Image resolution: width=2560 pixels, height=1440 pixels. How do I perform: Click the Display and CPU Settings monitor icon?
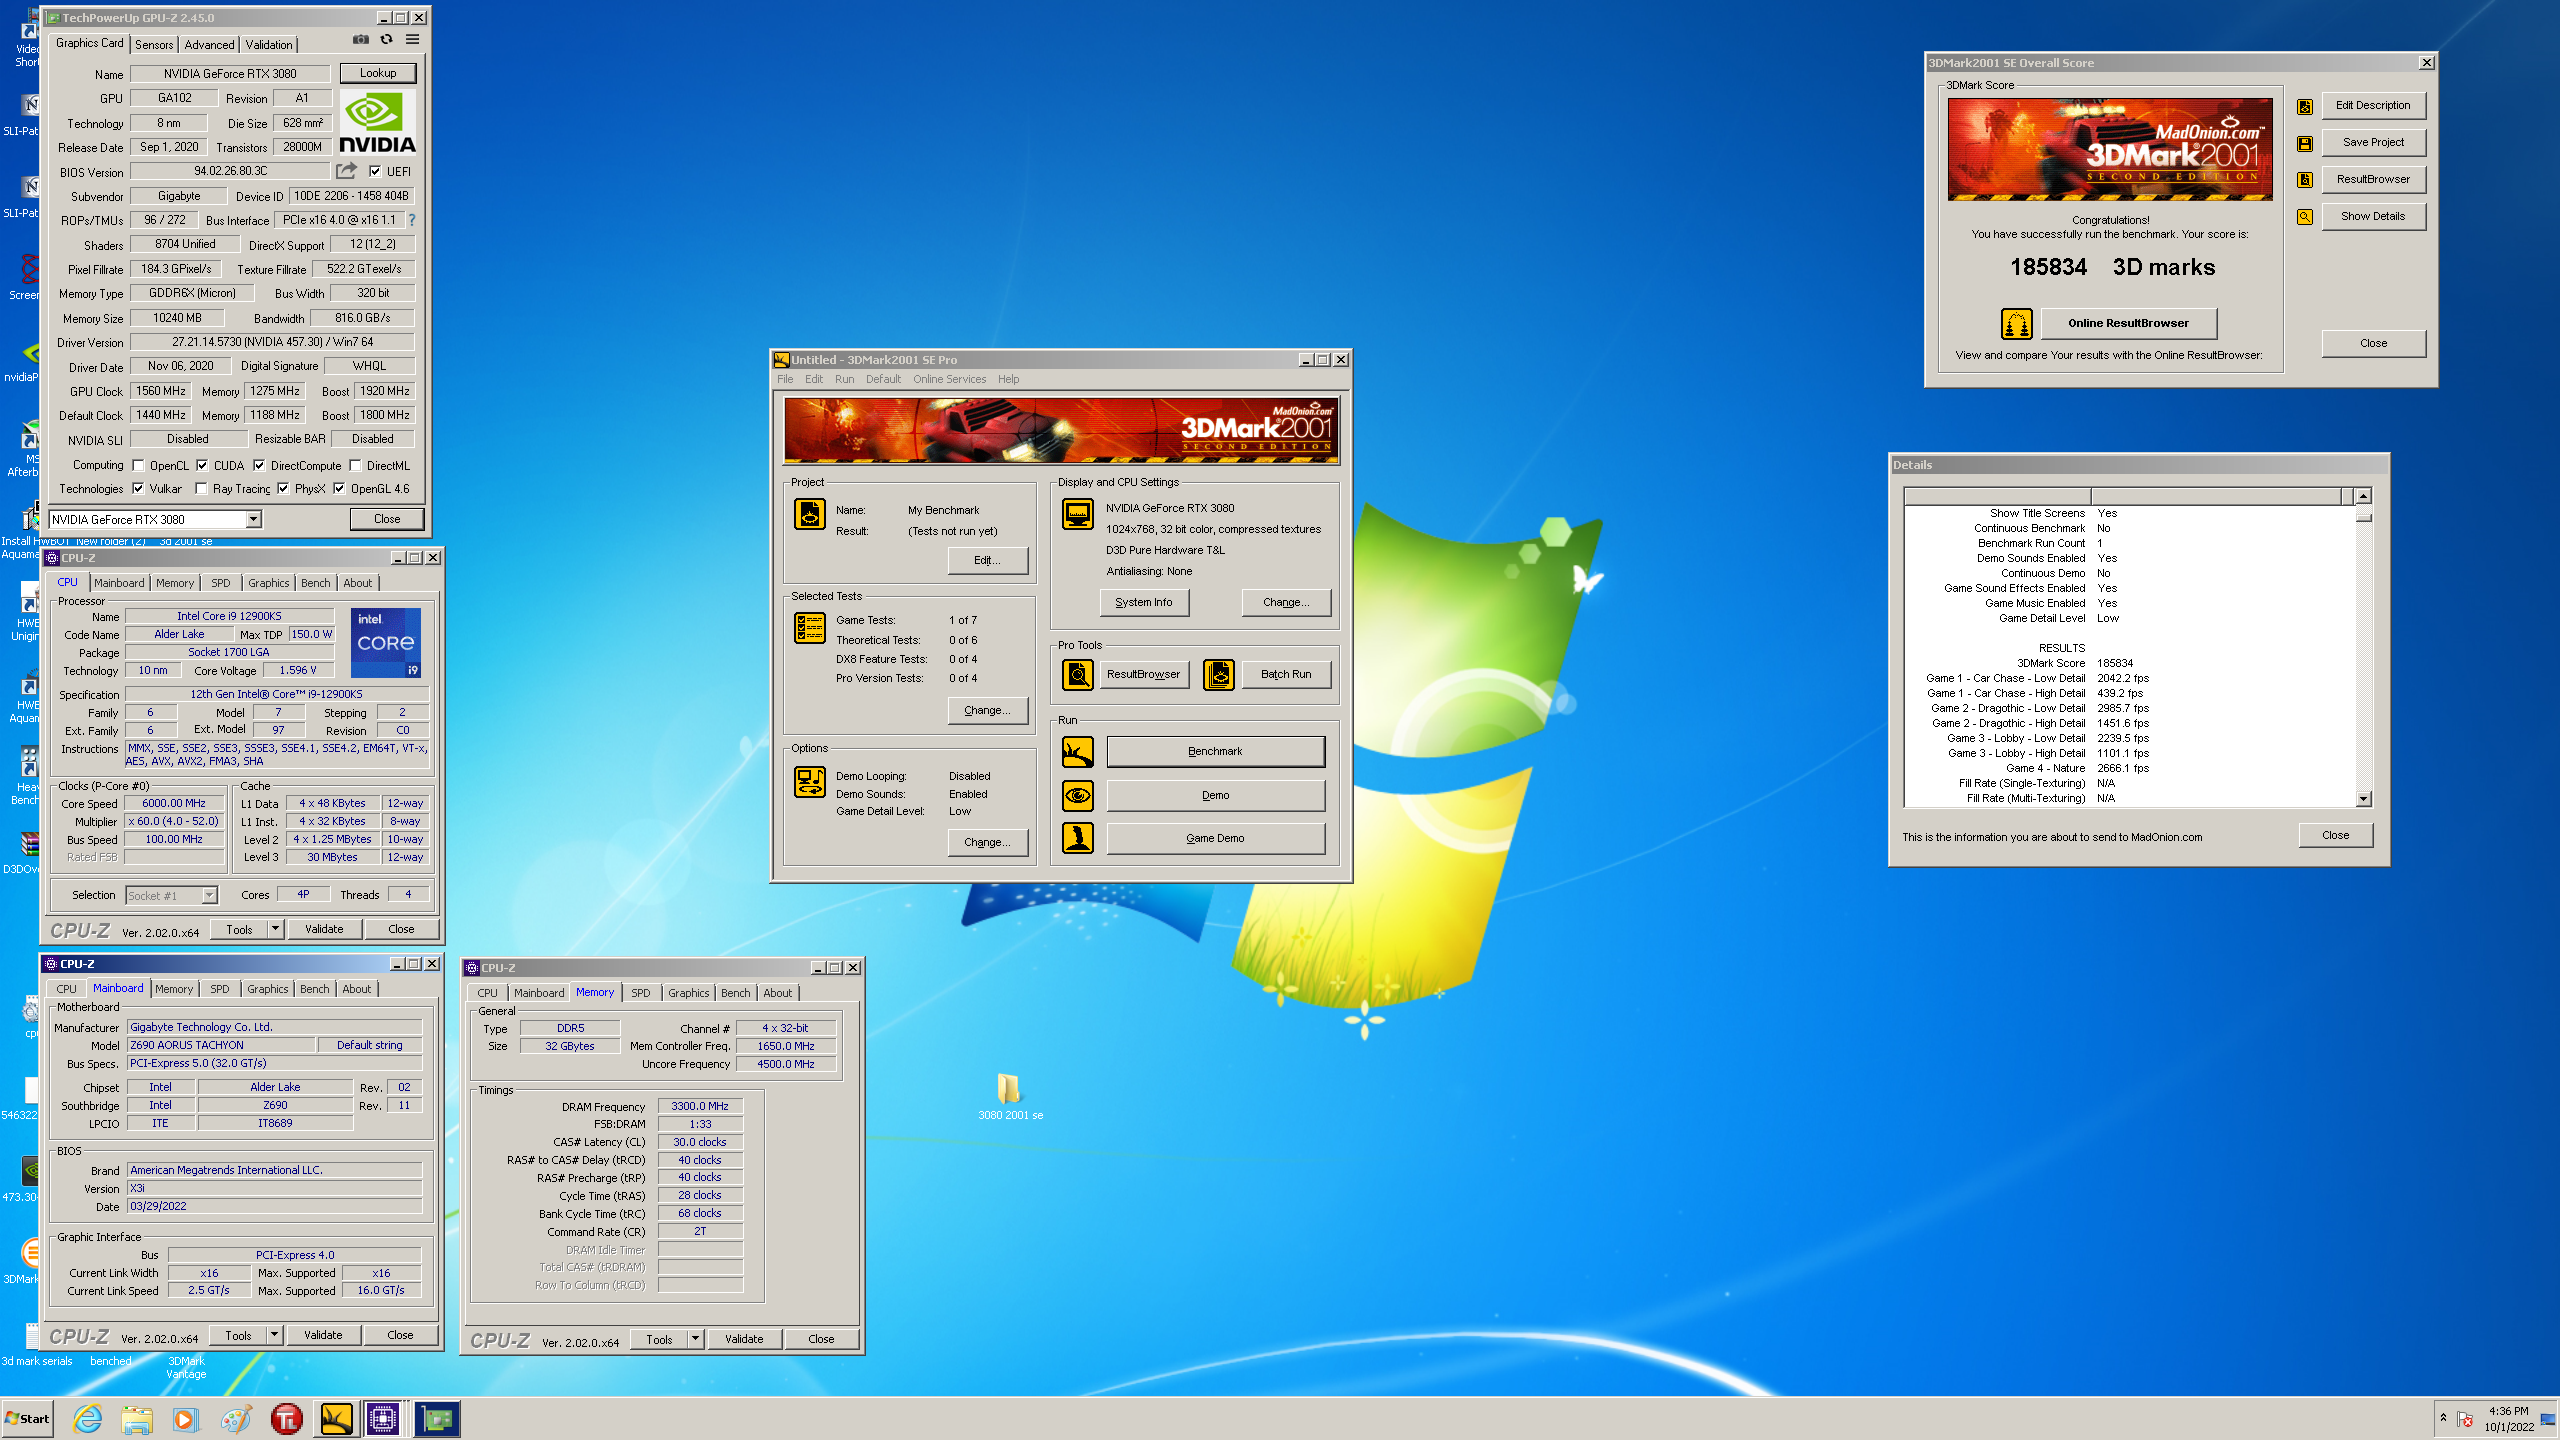1077,514
